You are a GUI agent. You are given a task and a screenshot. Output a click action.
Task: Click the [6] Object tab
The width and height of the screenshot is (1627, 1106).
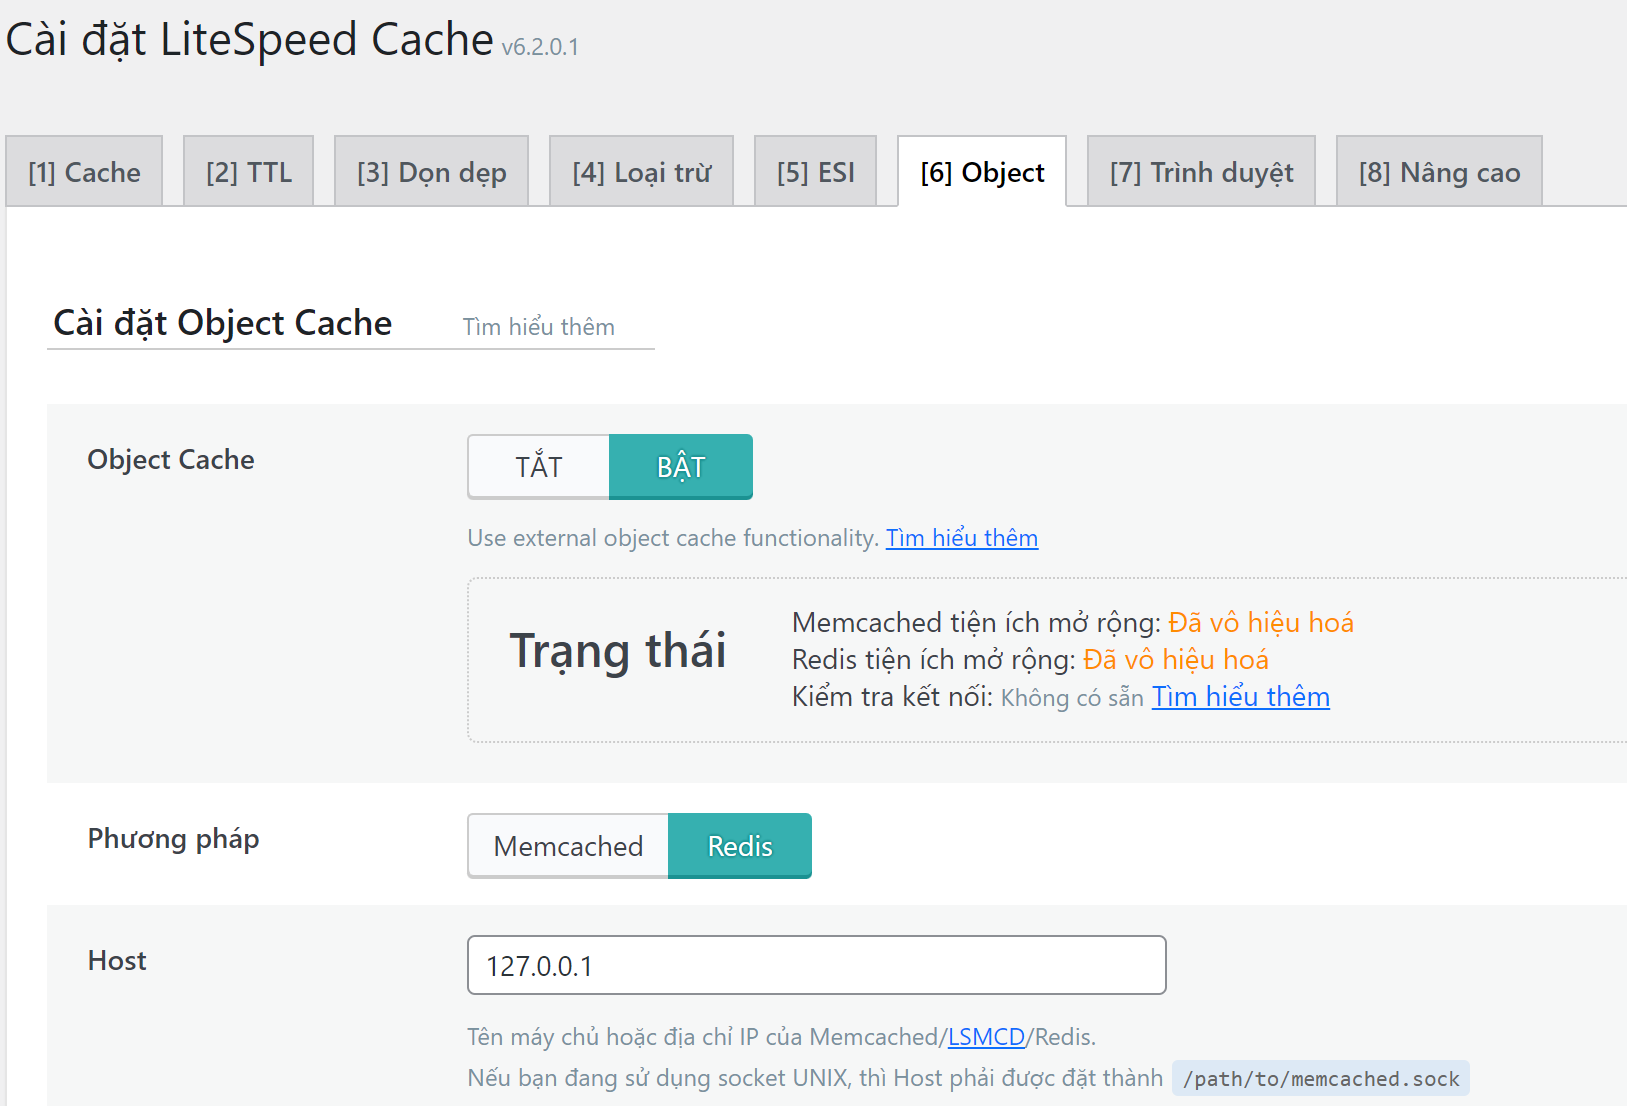pos(982,172)
